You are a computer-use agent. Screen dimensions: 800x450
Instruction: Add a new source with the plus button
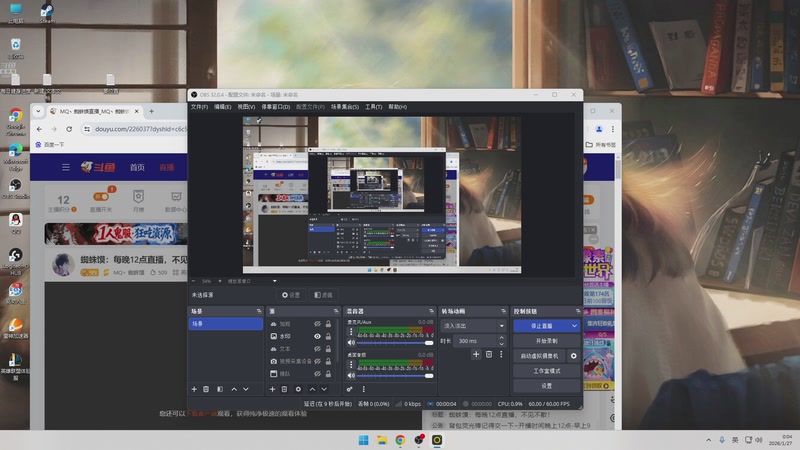coord(272,389)
